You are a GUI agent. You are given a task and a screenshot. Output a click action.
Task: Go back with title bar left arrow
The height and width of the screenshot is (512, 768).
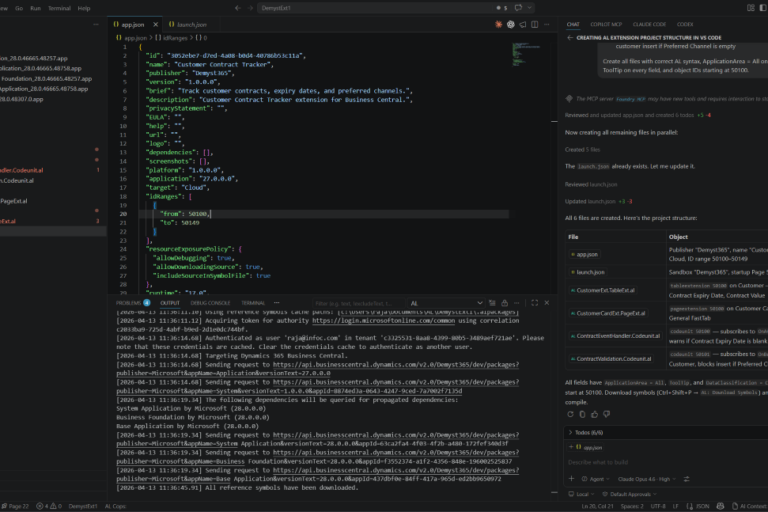238,8
